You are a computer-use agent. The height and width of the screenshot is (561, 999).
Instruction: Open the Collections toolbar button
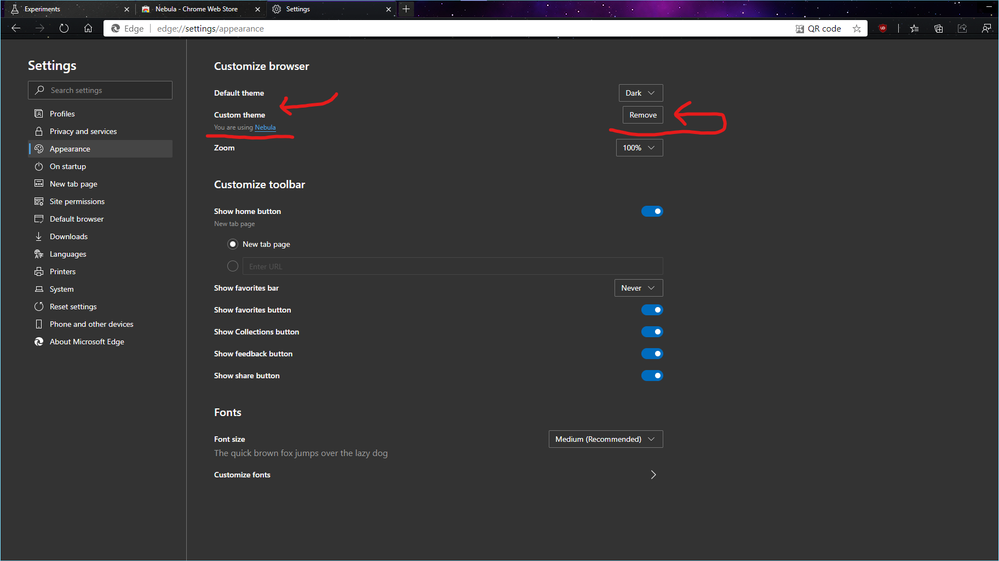coord(938,29)
